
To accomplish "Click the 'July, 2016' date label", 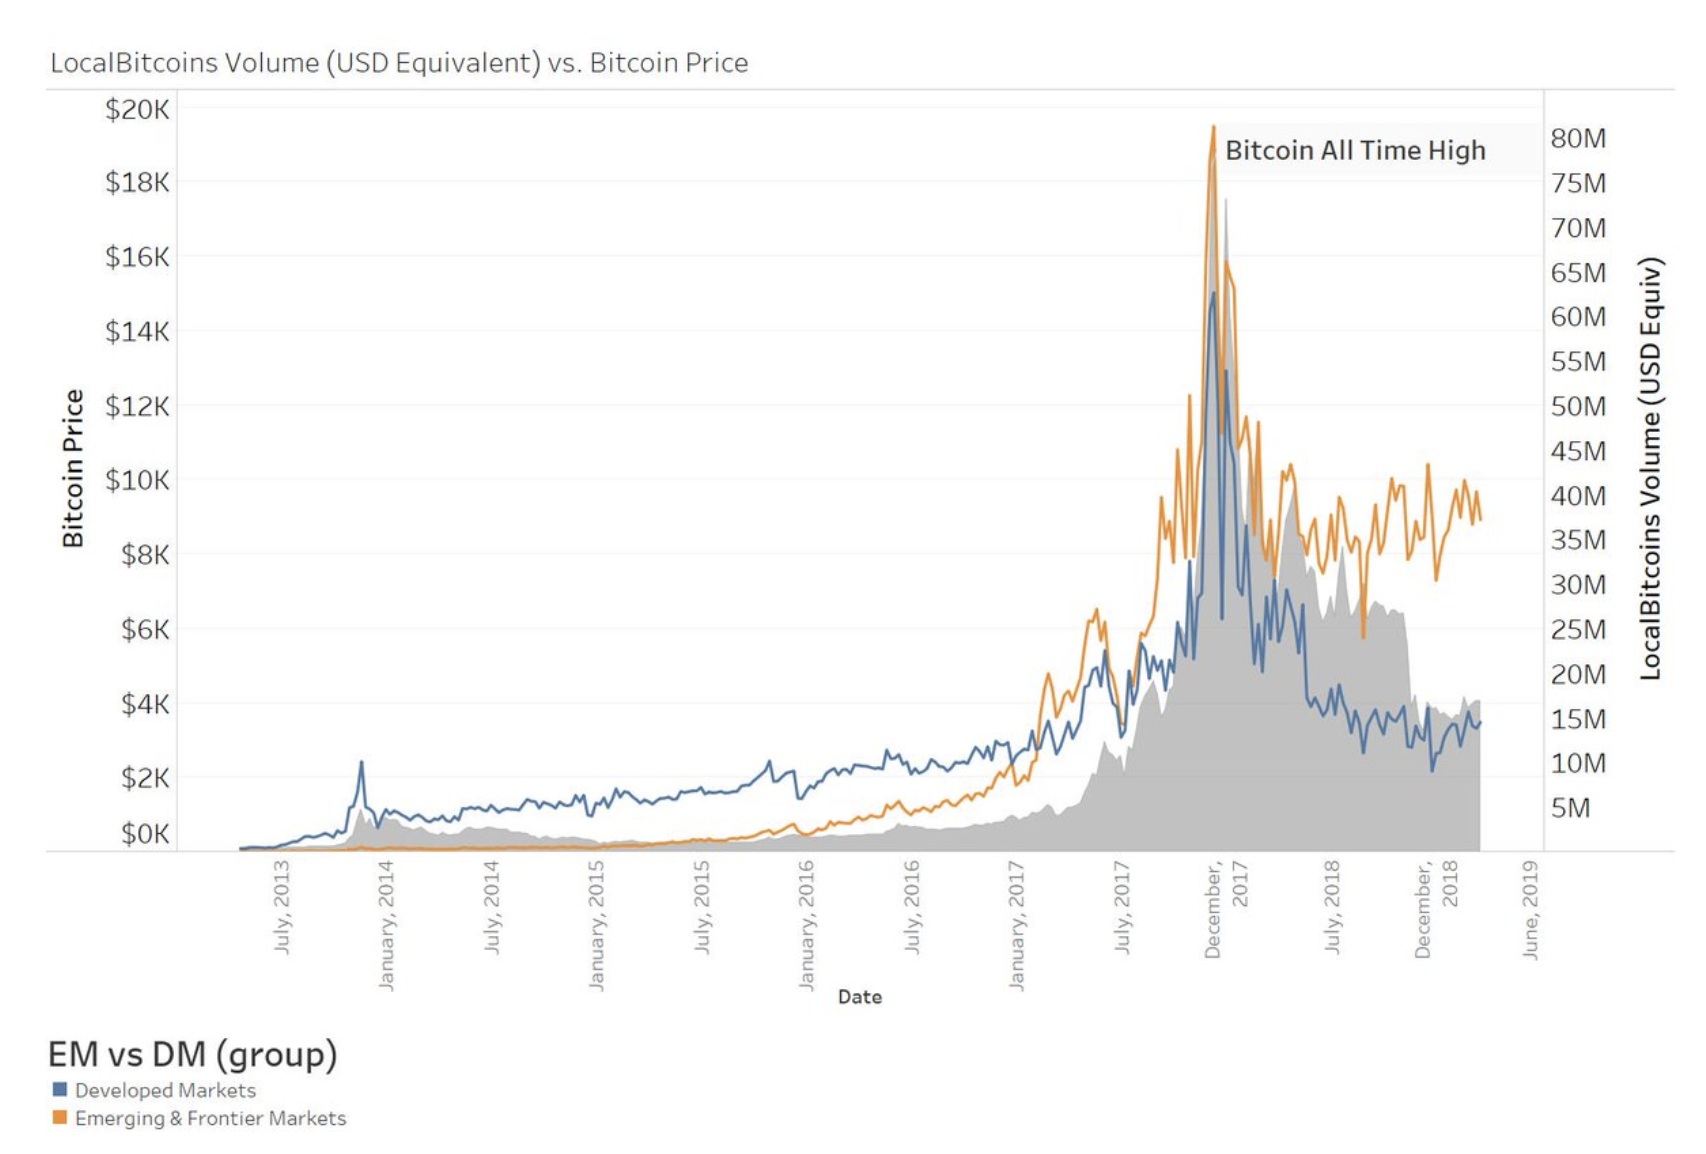I will pos(912,907).
